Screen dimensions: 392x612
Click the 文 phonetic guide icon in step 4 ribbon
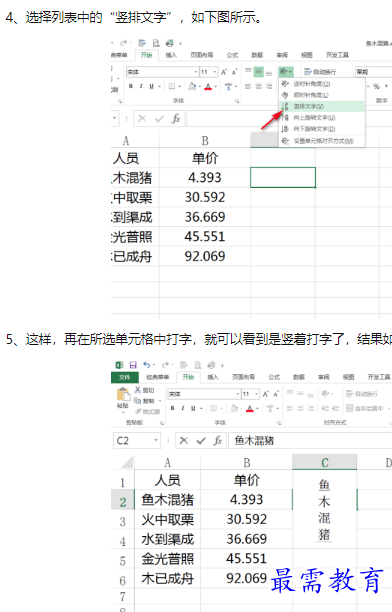click(228, 86)
